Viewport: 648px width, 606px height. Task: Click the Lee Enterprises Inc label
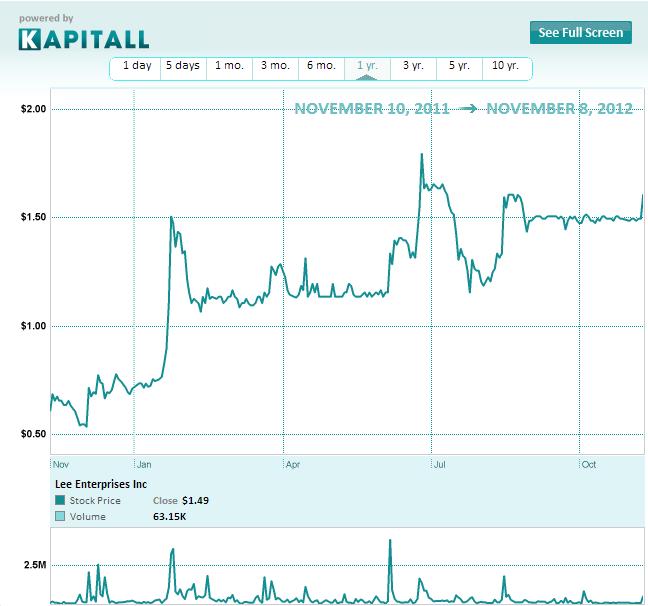pyautogui.click(x=101, y=483)
